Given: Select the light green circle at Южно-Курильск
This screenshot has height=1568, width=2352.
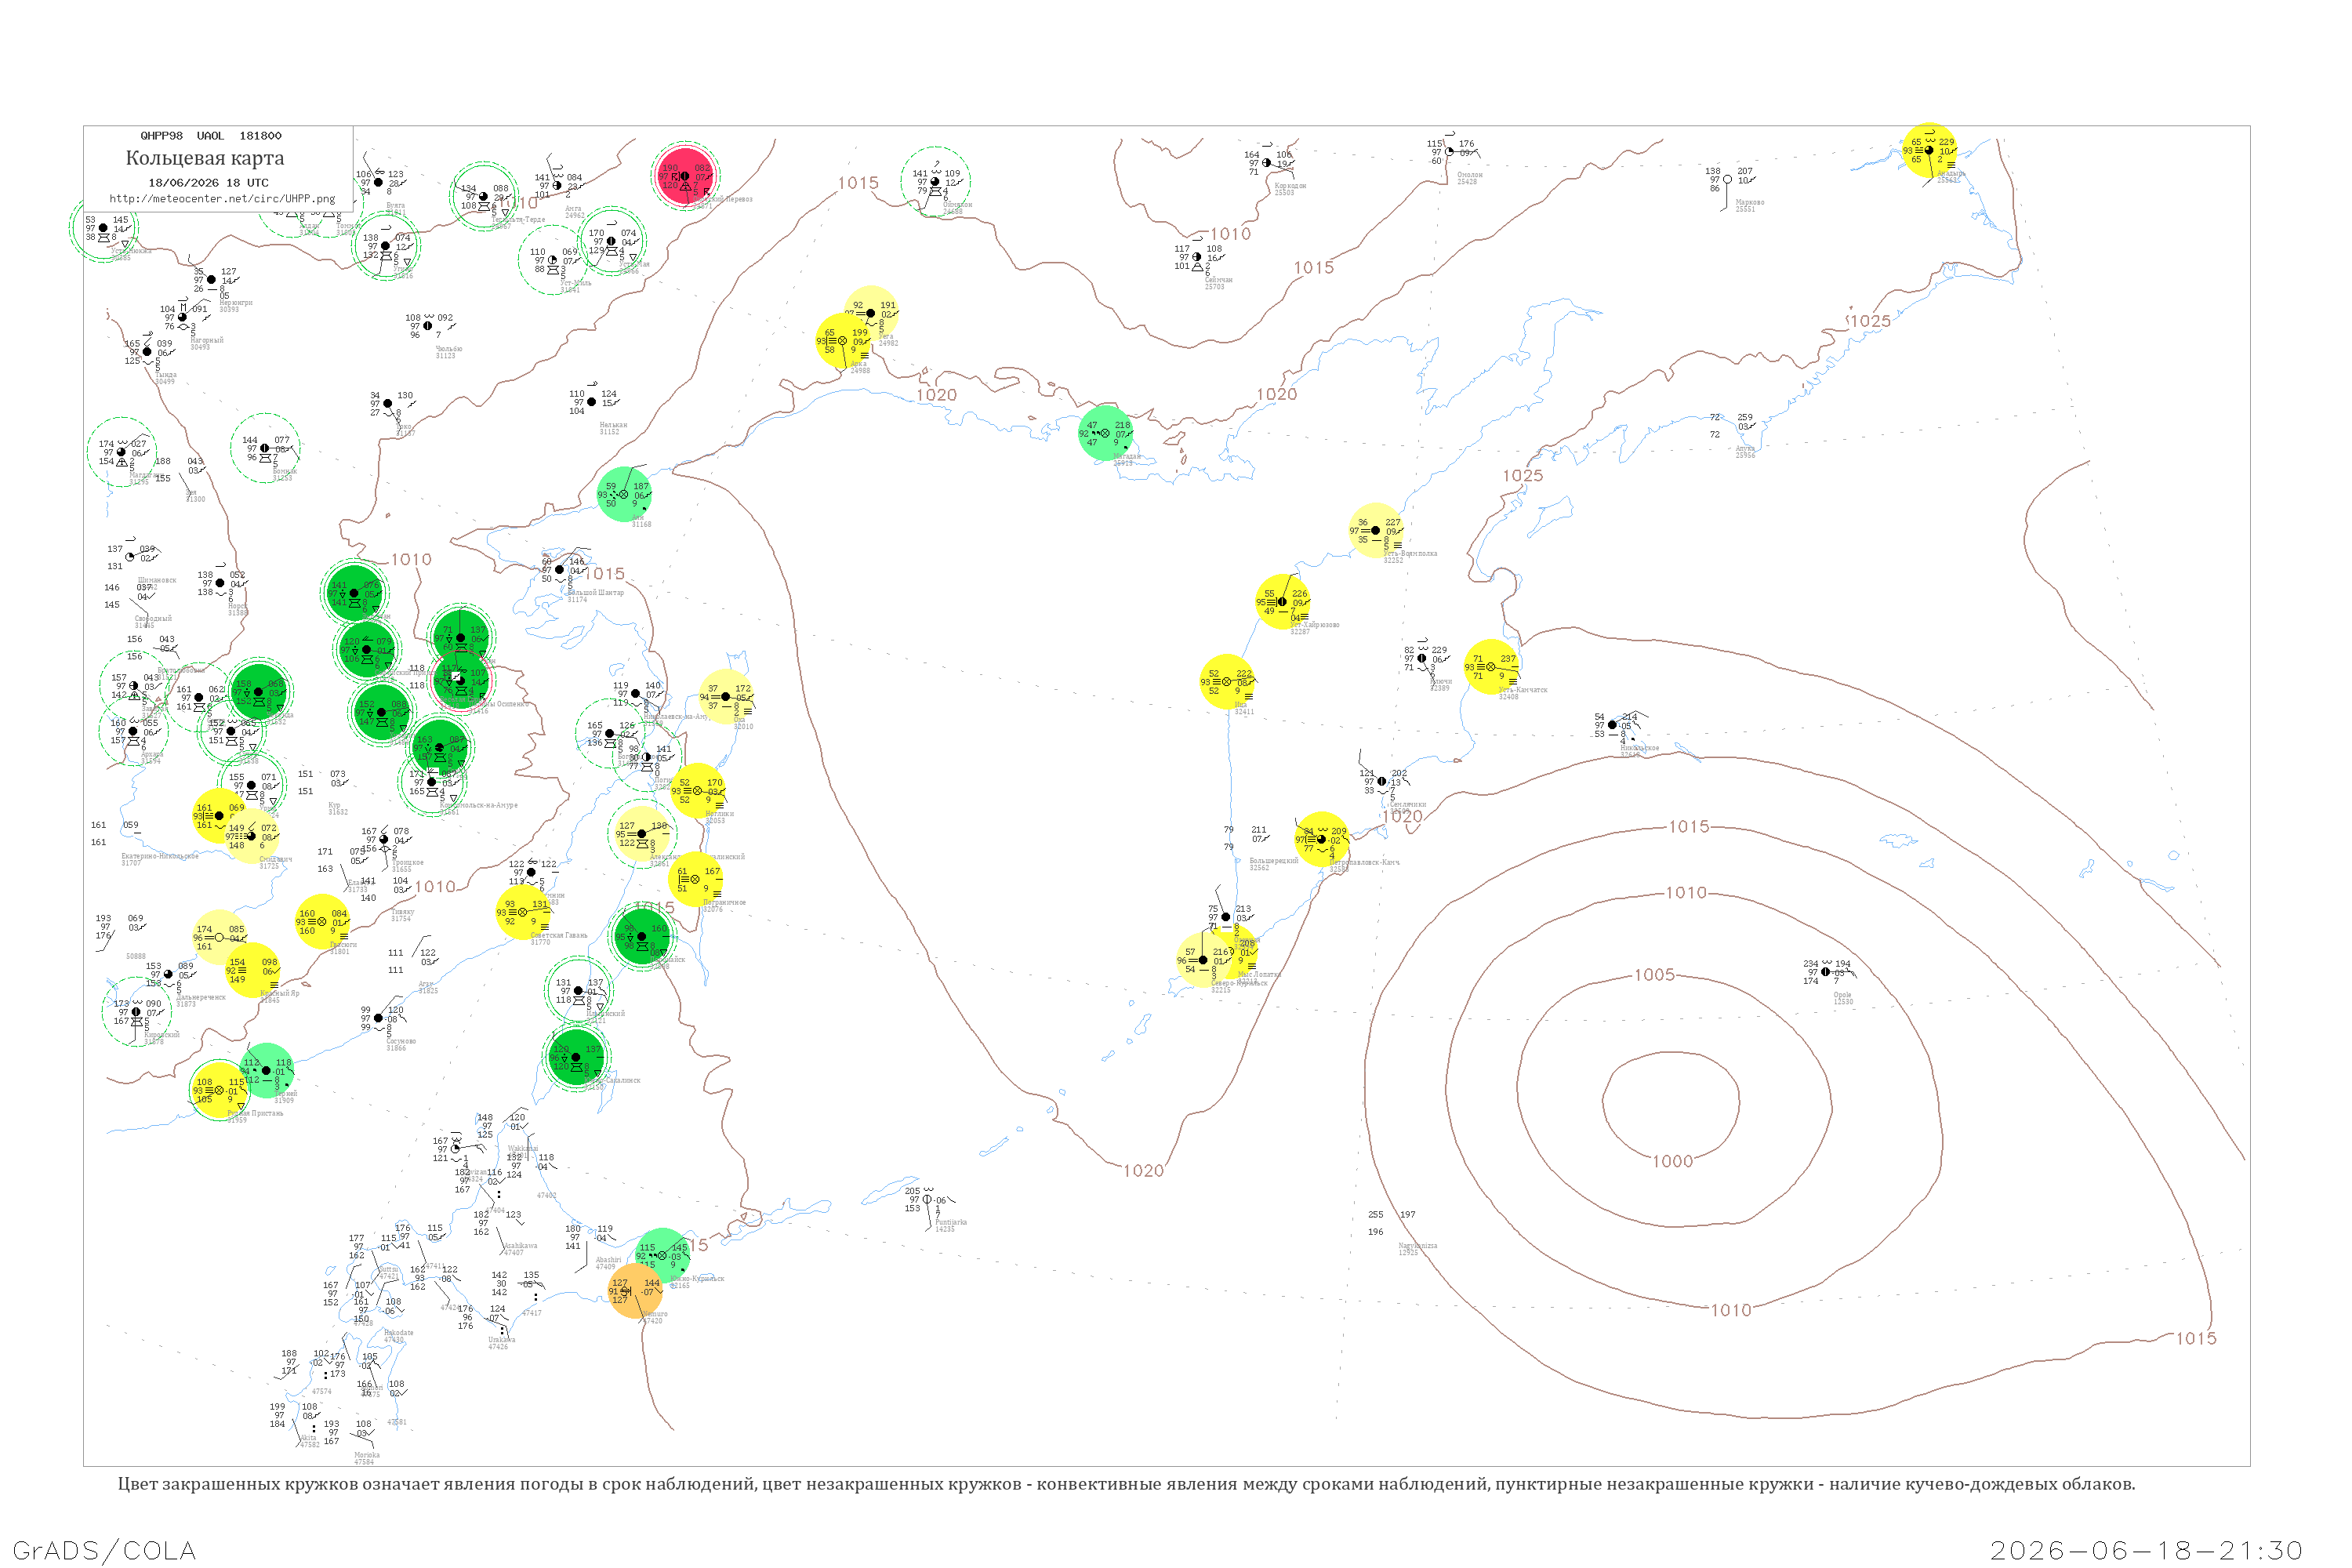Looking at the screenshot, I should (x=662, y=1256).
